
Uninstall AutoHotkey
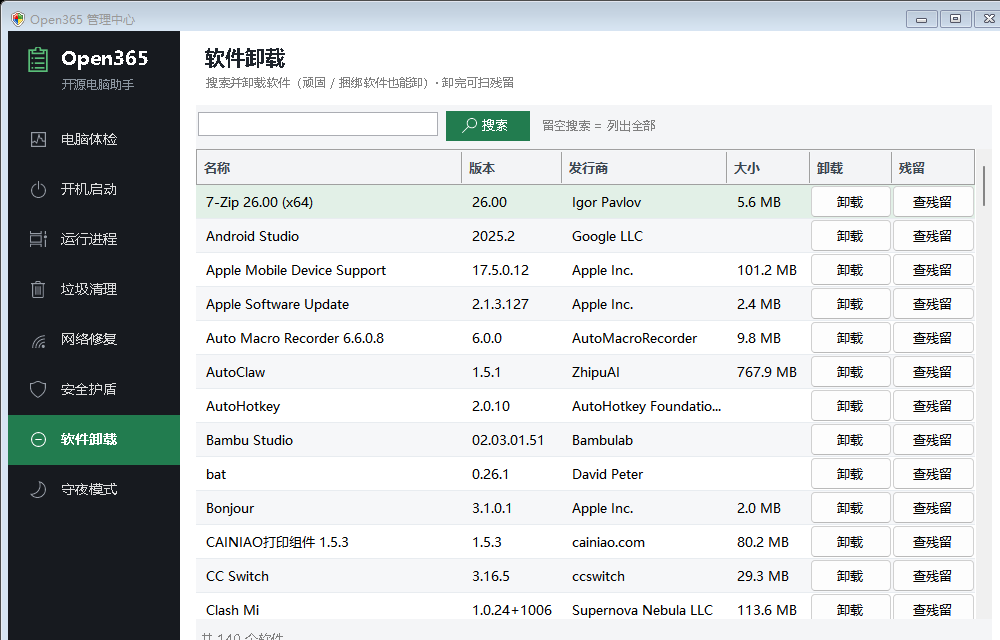tap(850, 406)
